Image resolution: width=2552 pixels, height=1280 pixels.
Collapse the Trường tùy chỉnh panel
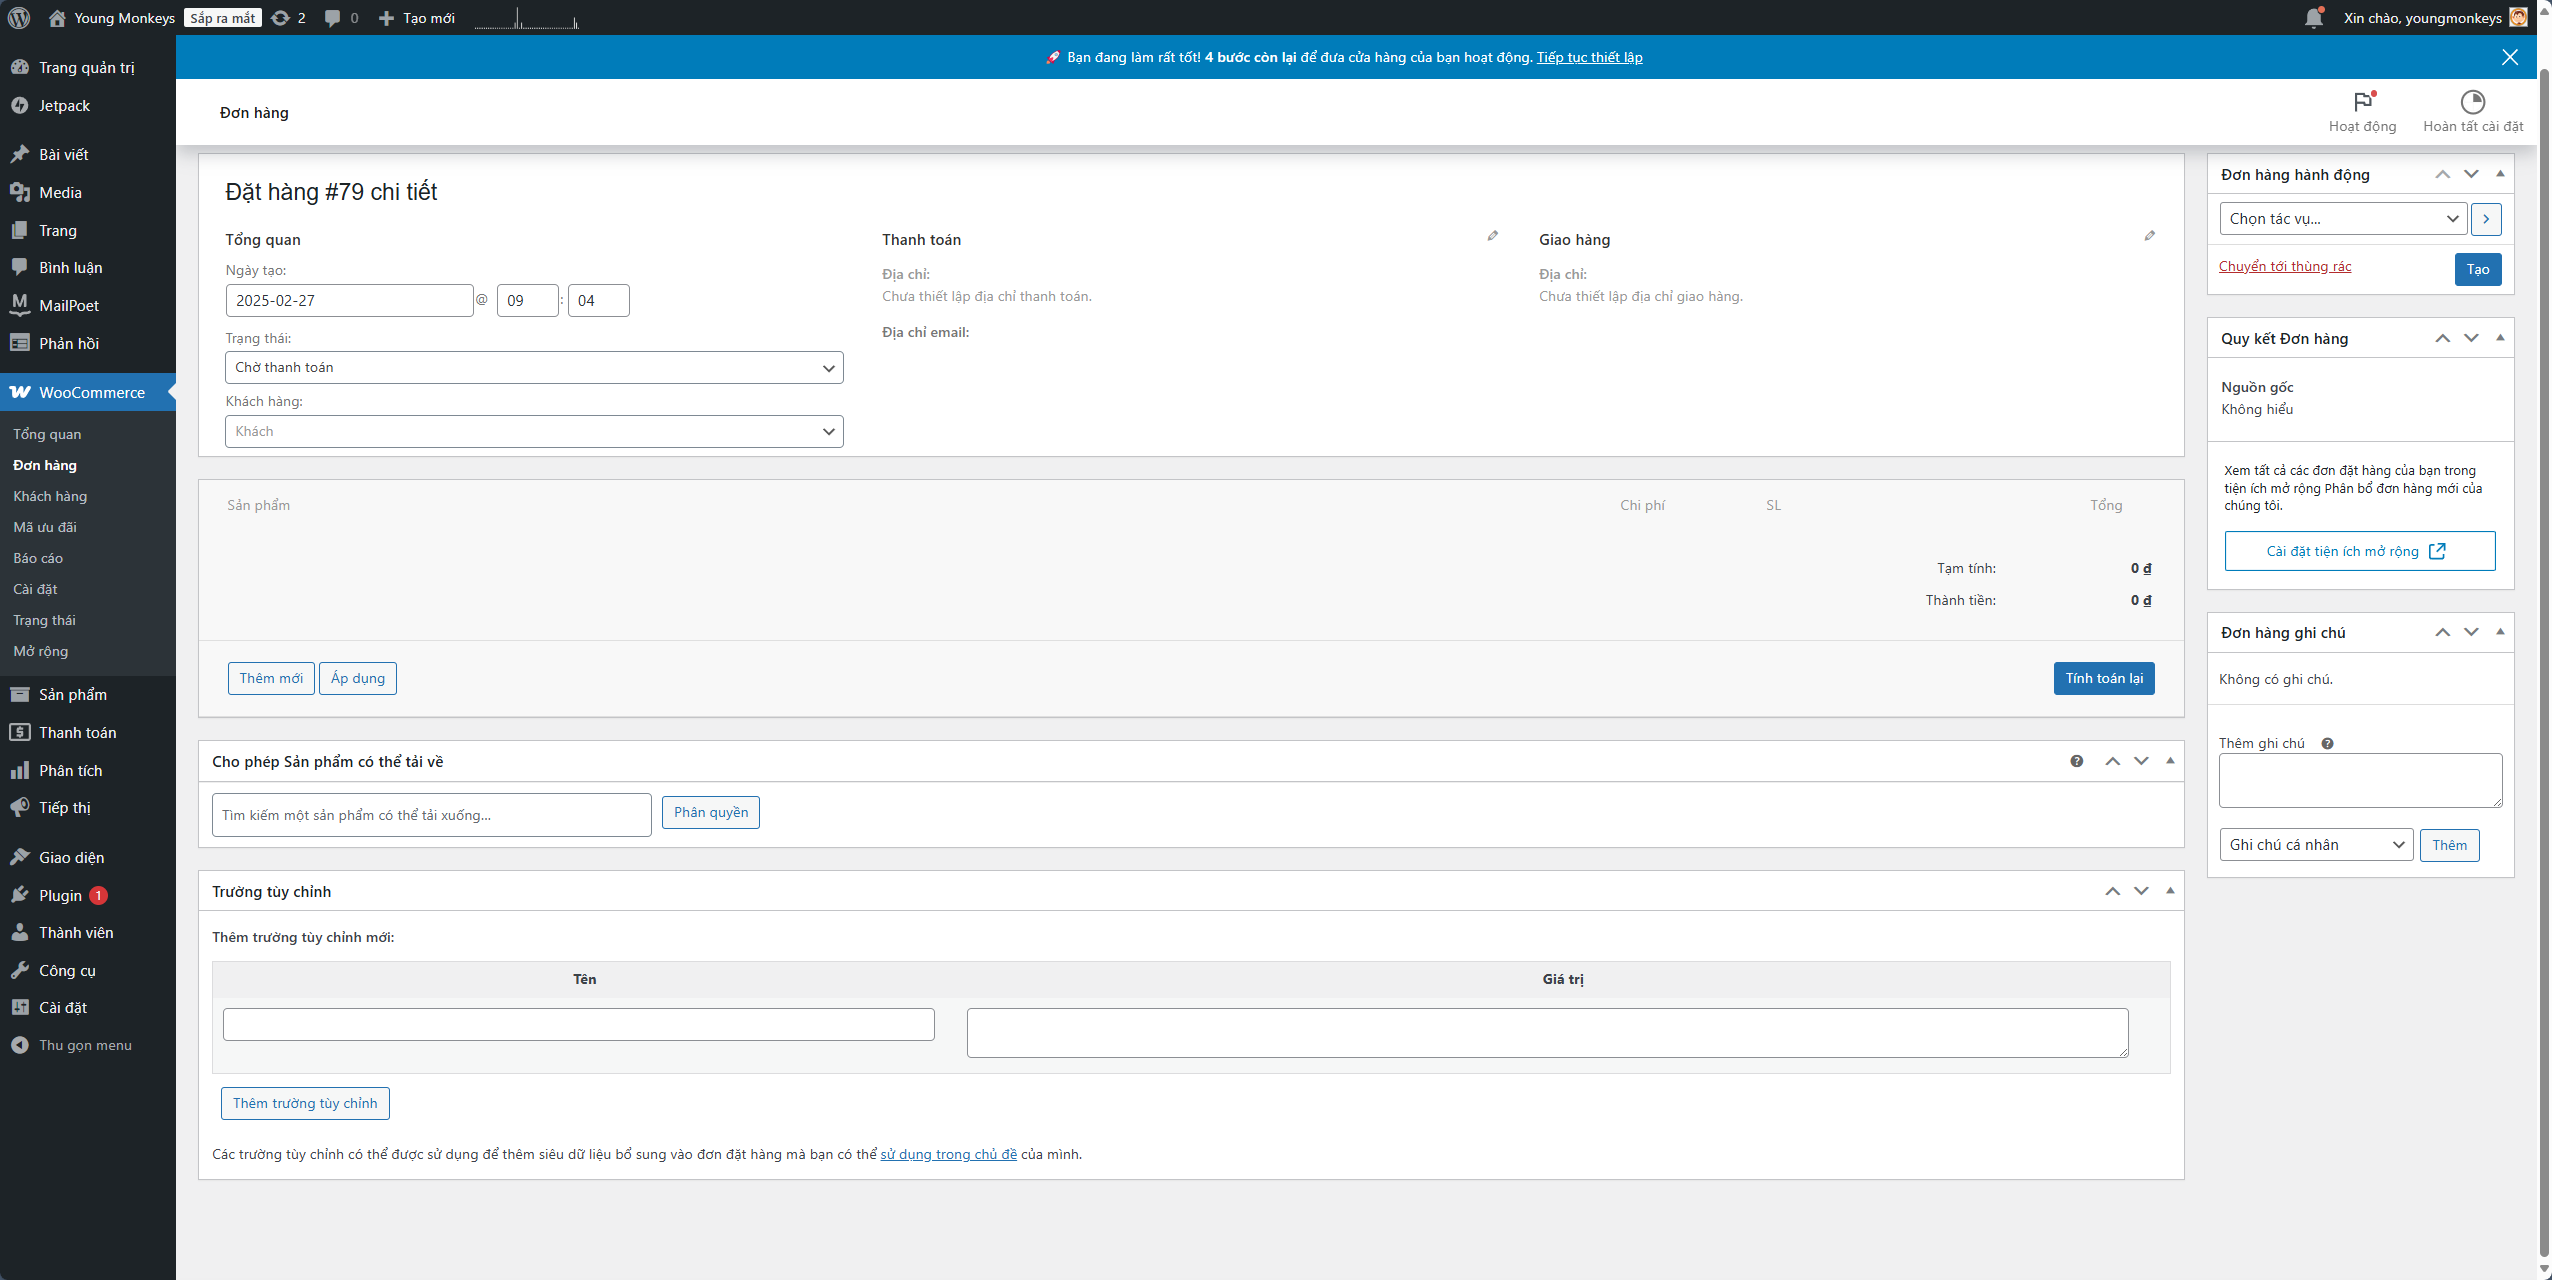[x=2169, y=891]
